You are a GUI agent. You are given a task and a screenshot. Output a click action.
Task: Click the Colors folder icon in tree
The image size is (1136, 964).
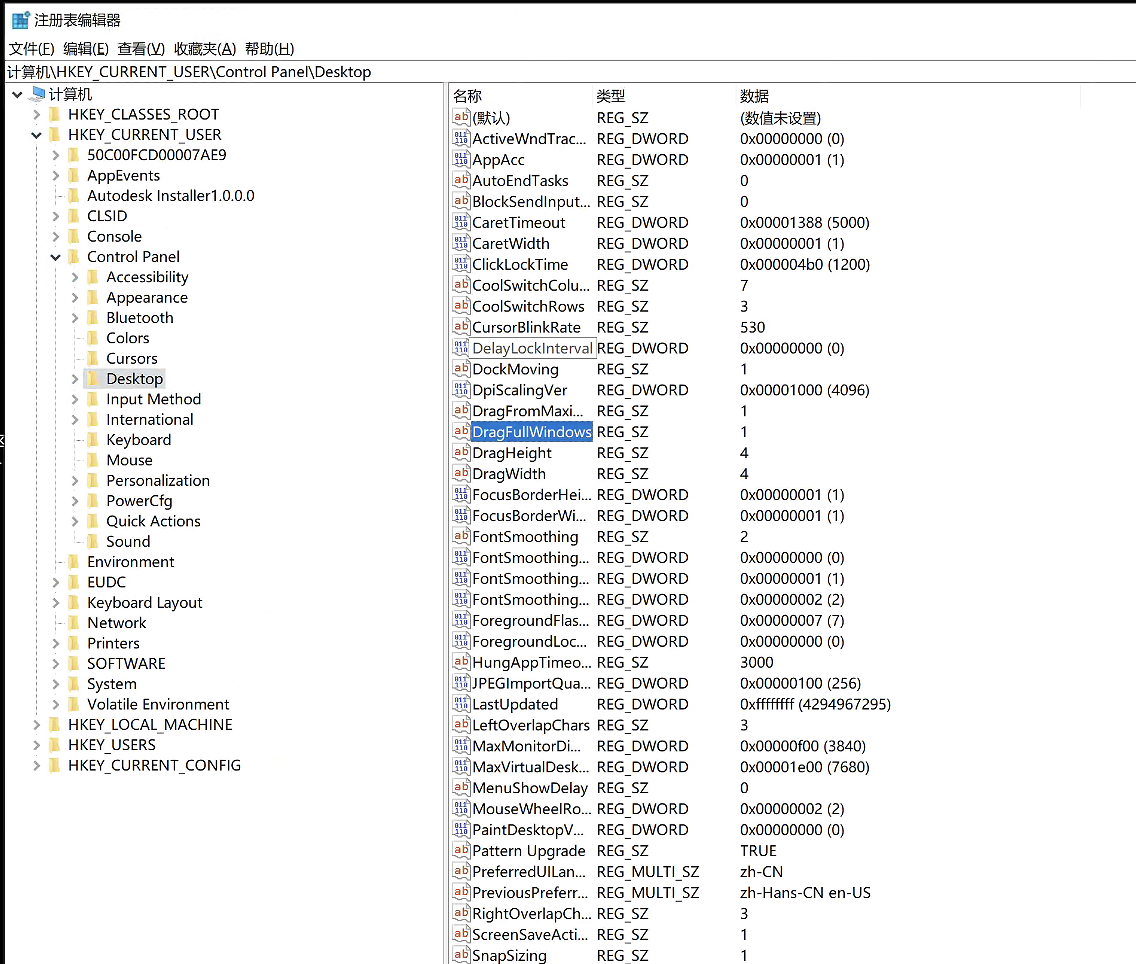[x=93, y=338]
